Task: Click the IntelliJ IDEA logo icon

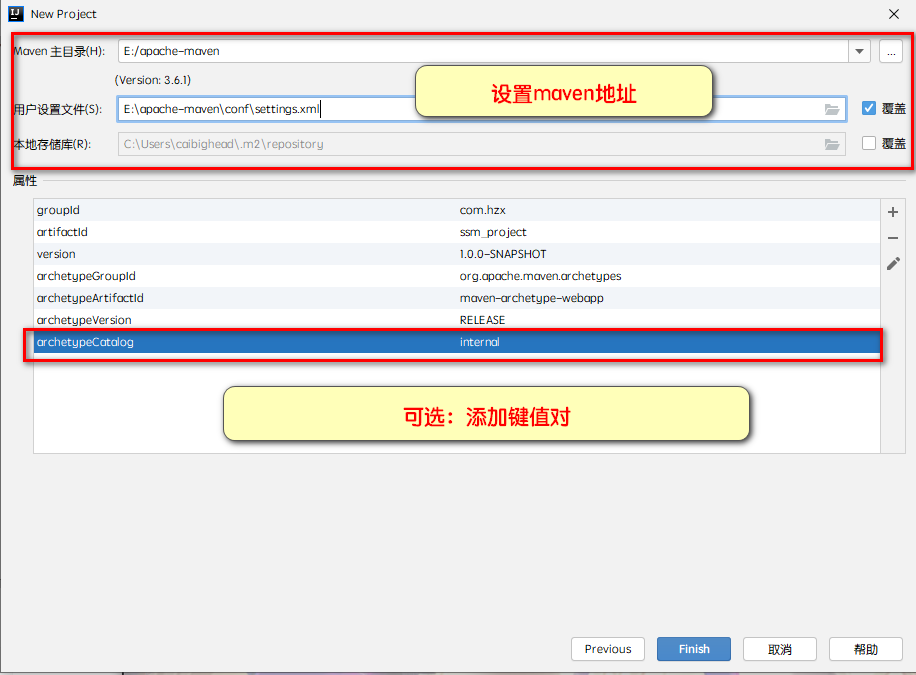Action: click(x=16, y=13)
